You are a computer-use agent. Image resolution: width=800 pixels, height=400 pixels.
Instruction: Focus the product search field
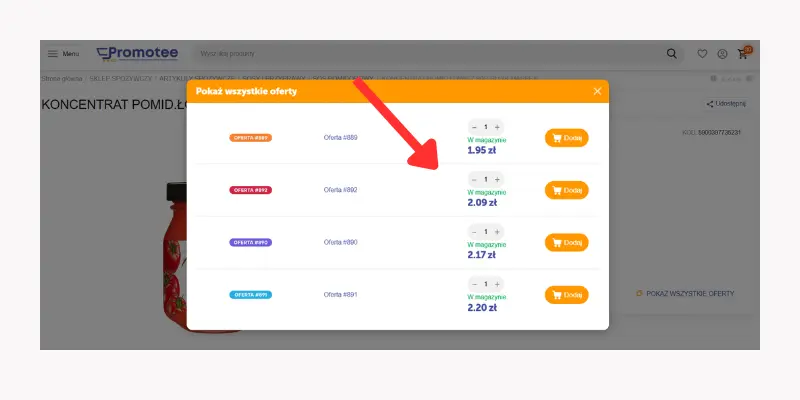point(420,53)
